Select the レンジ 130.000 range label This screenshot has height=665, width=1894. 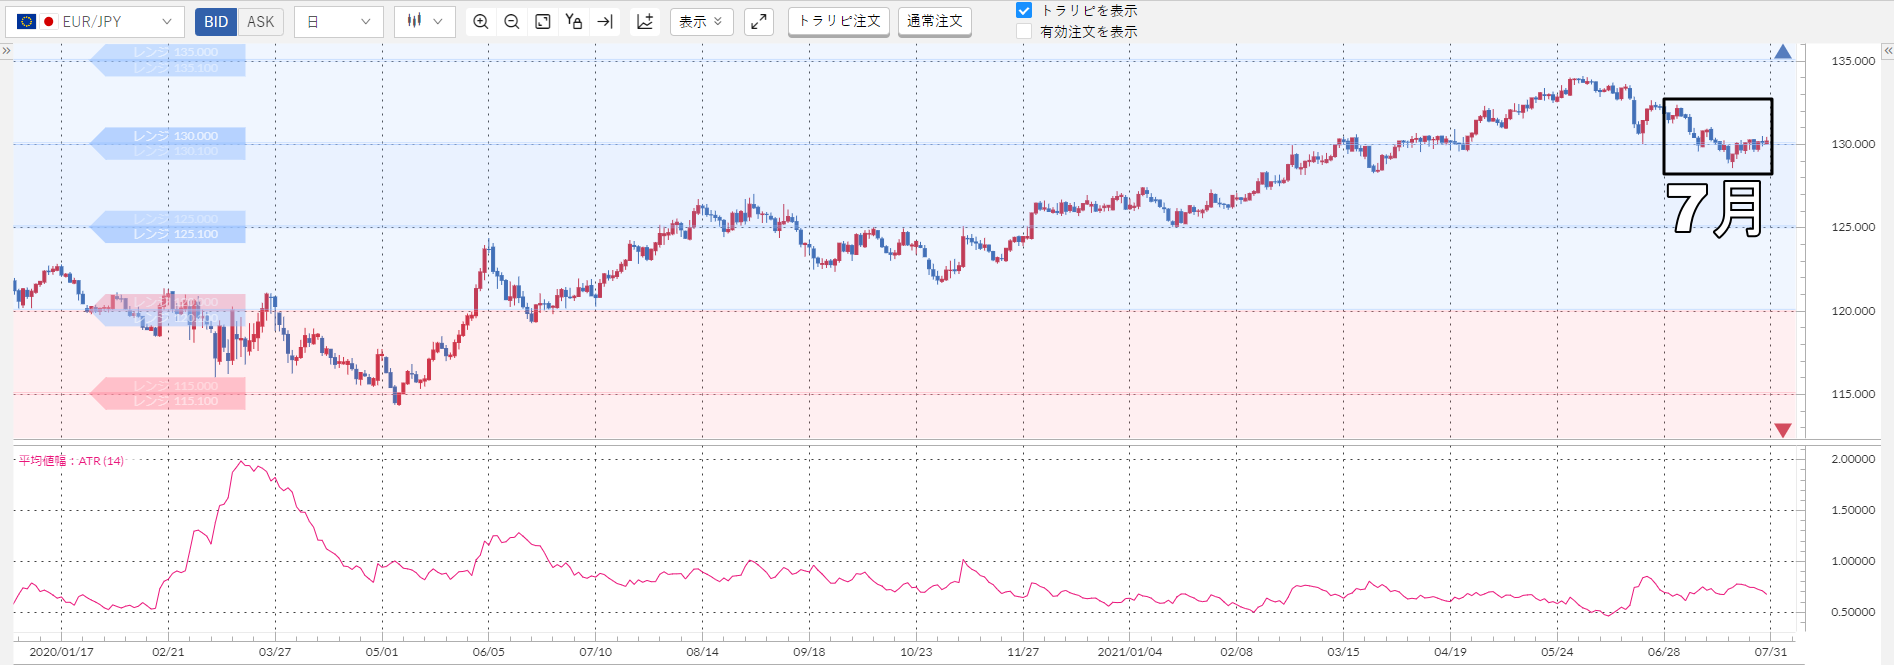(175, 136)
